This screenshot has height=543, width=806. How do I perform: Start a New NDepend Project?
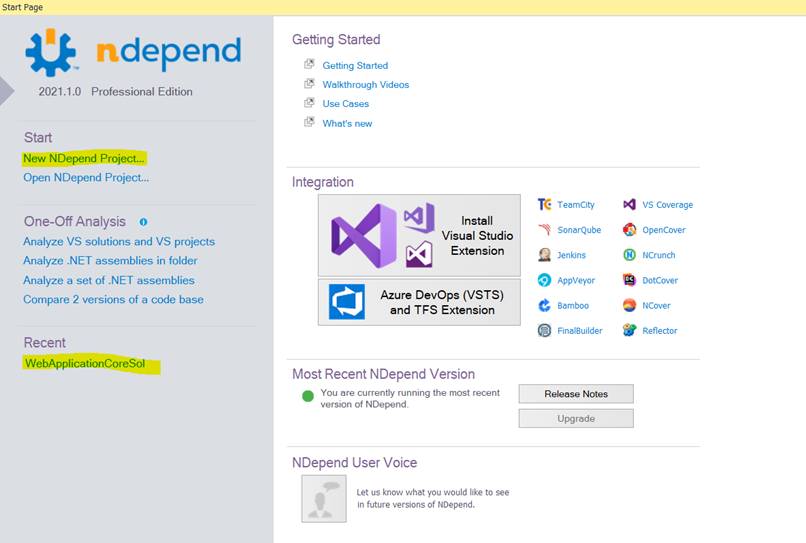pyautogui.click(x=84, y=158)
